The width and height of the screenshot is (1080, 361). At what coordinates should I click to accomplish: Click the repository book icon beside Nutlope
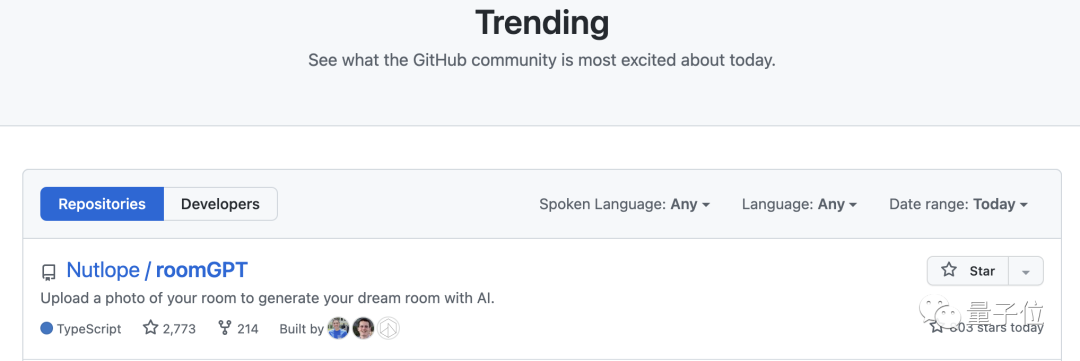(x=49, y=272)
